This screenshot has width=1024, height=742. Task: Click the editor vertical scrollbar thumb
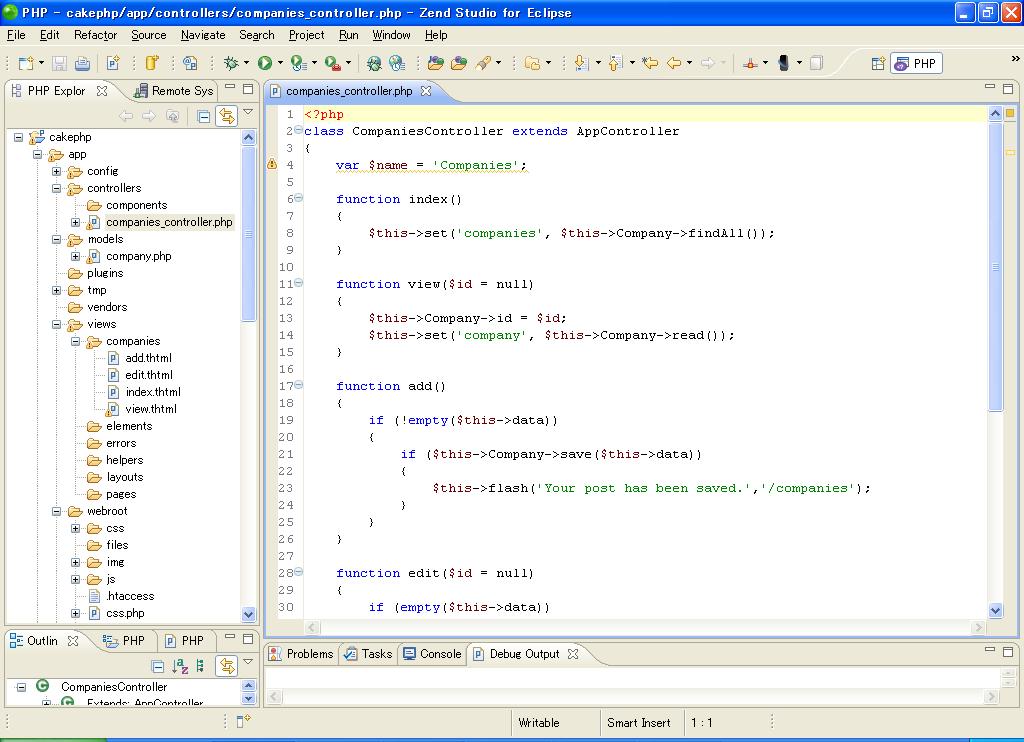coord(995,266)
